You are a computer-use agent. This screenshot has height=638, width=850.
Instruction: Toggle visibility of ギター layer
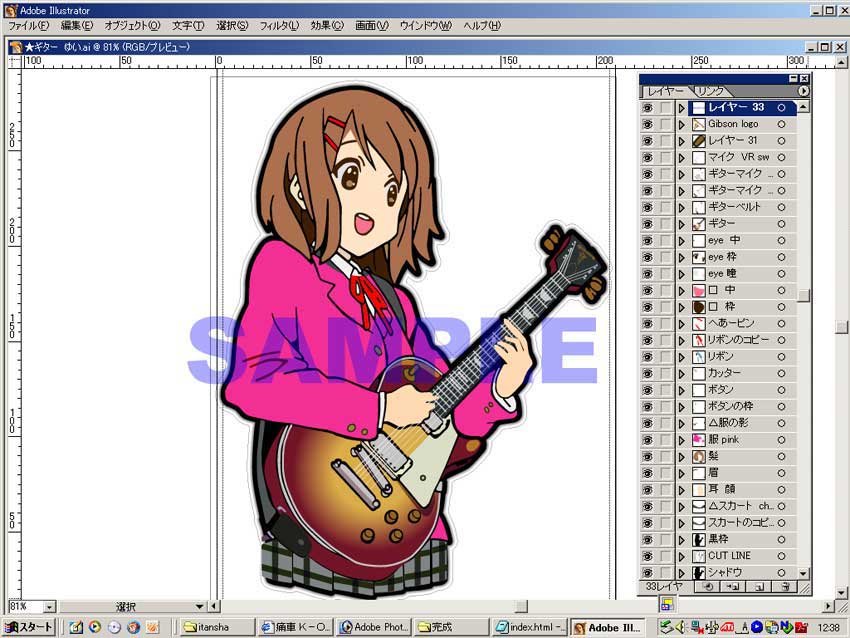coord(647,224)
